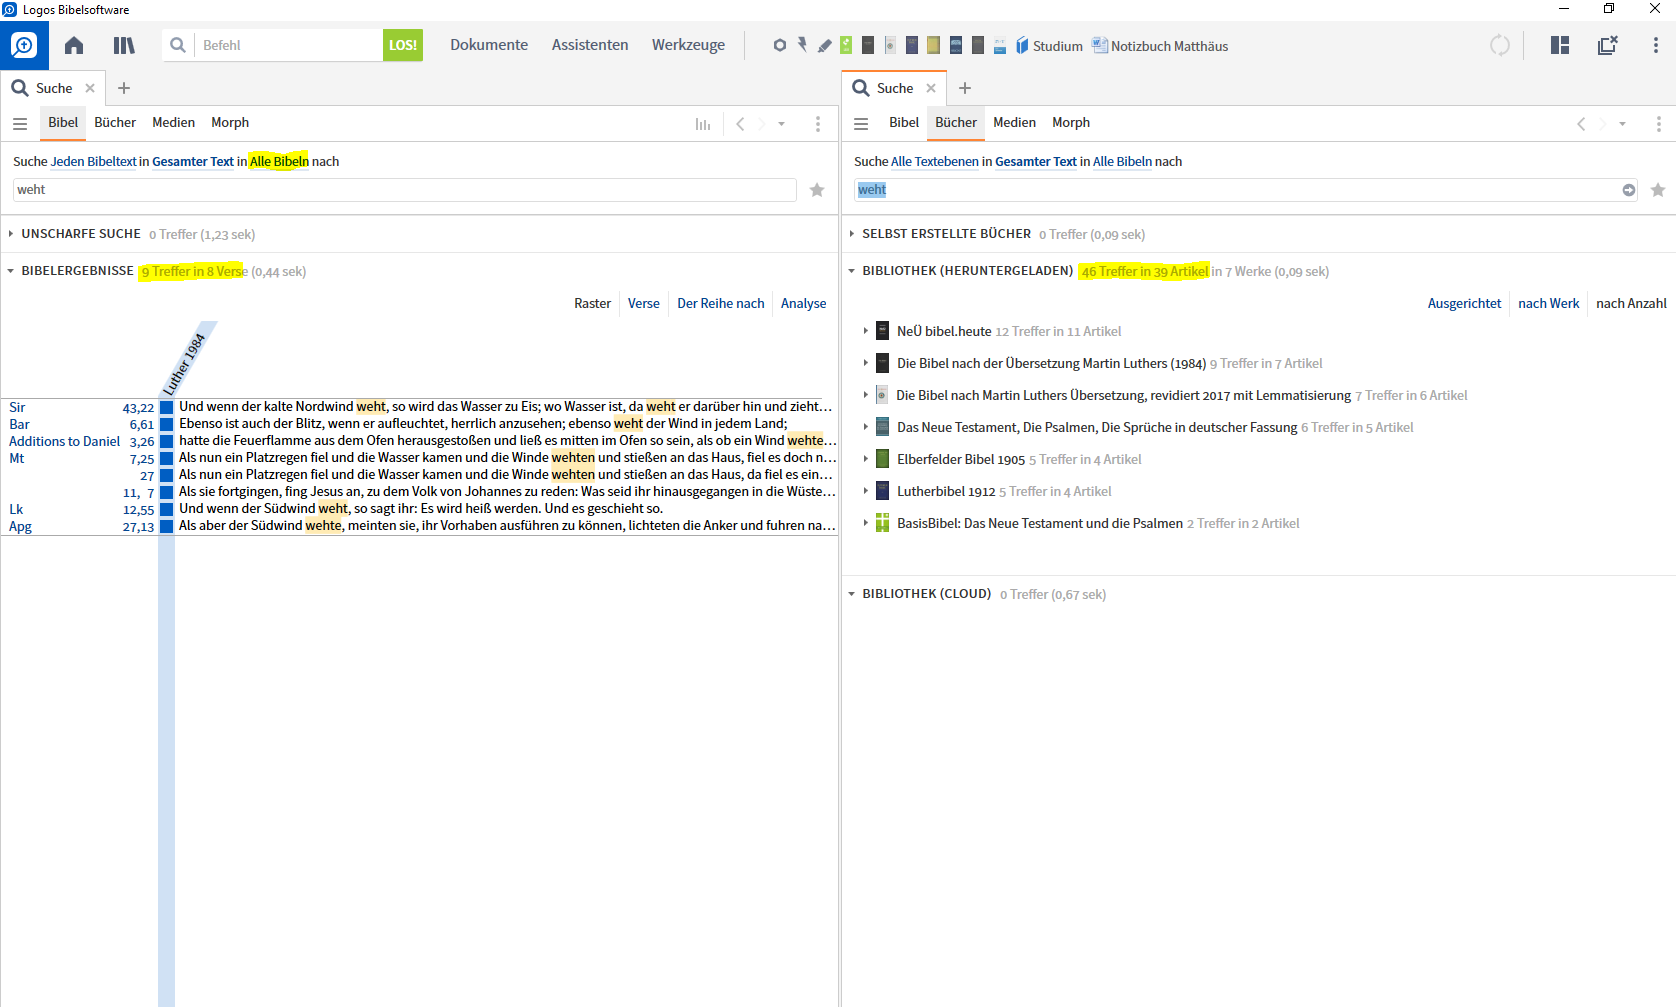Image resolution: width=1676 pixels, height=1007 pixels.
Task: Switch left panel to Medien search
Action: pos(173,123)
